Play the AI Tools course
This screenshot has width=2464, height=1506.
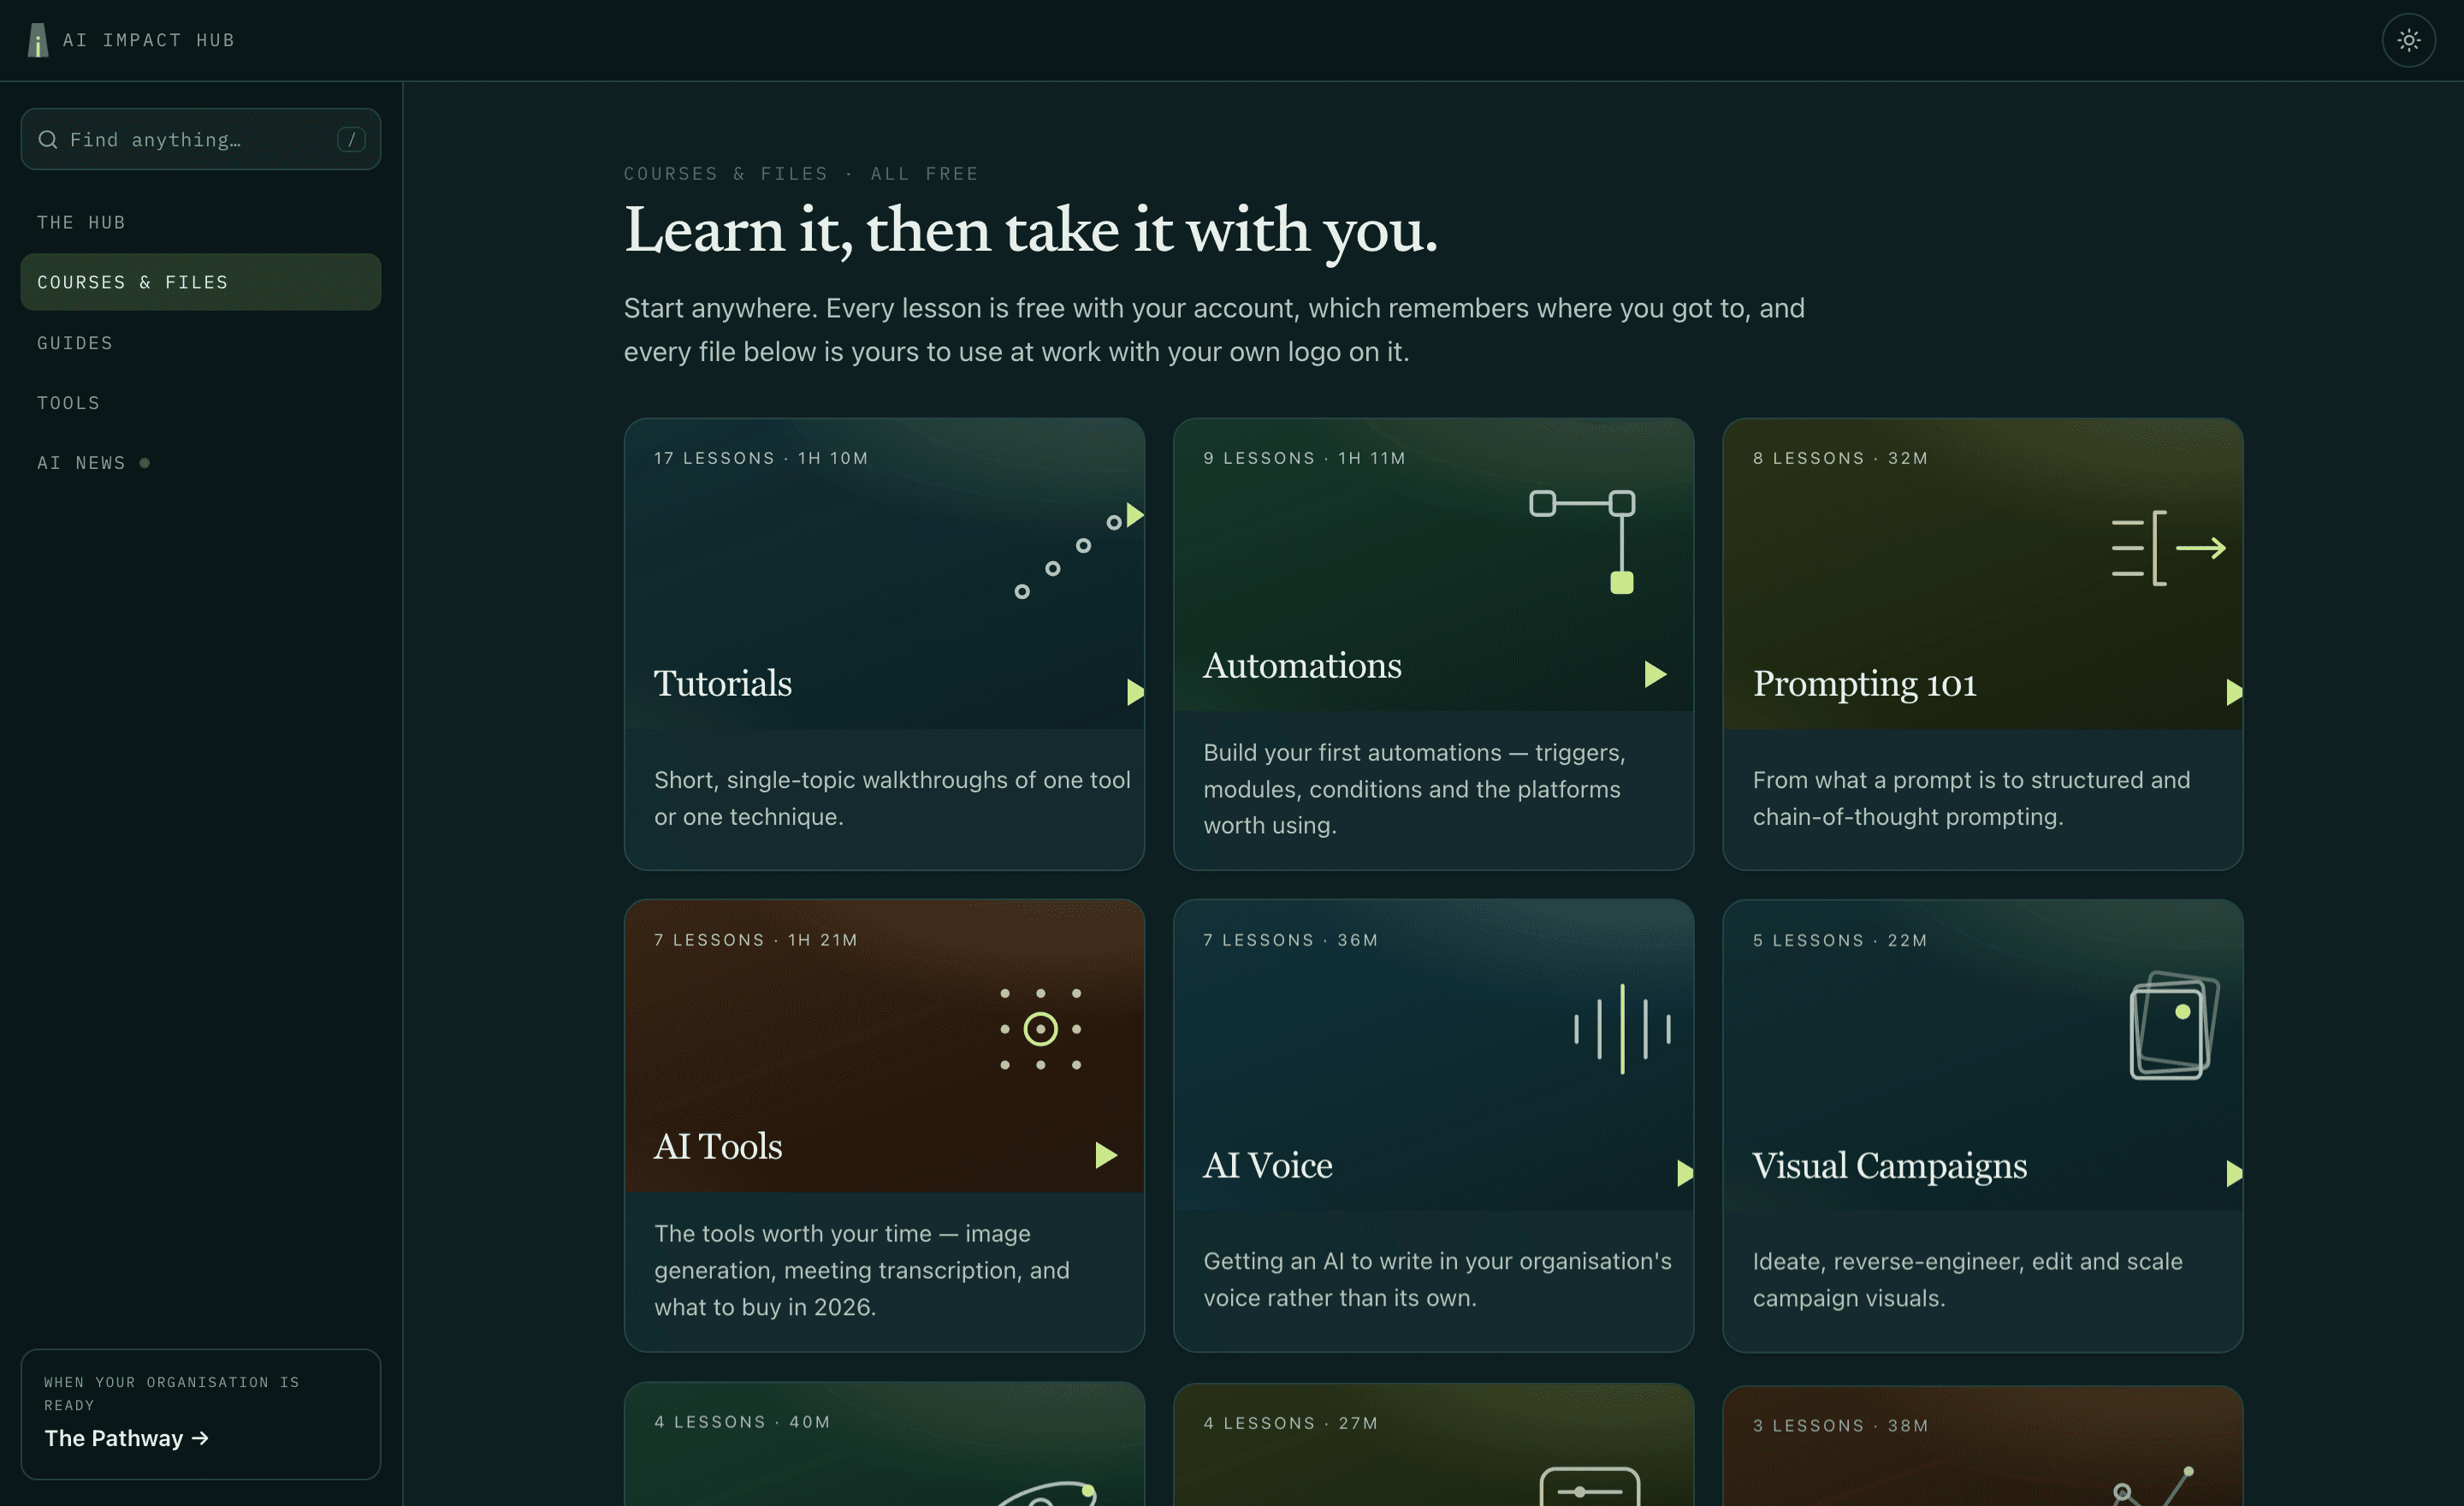tap(1105, 1155)
